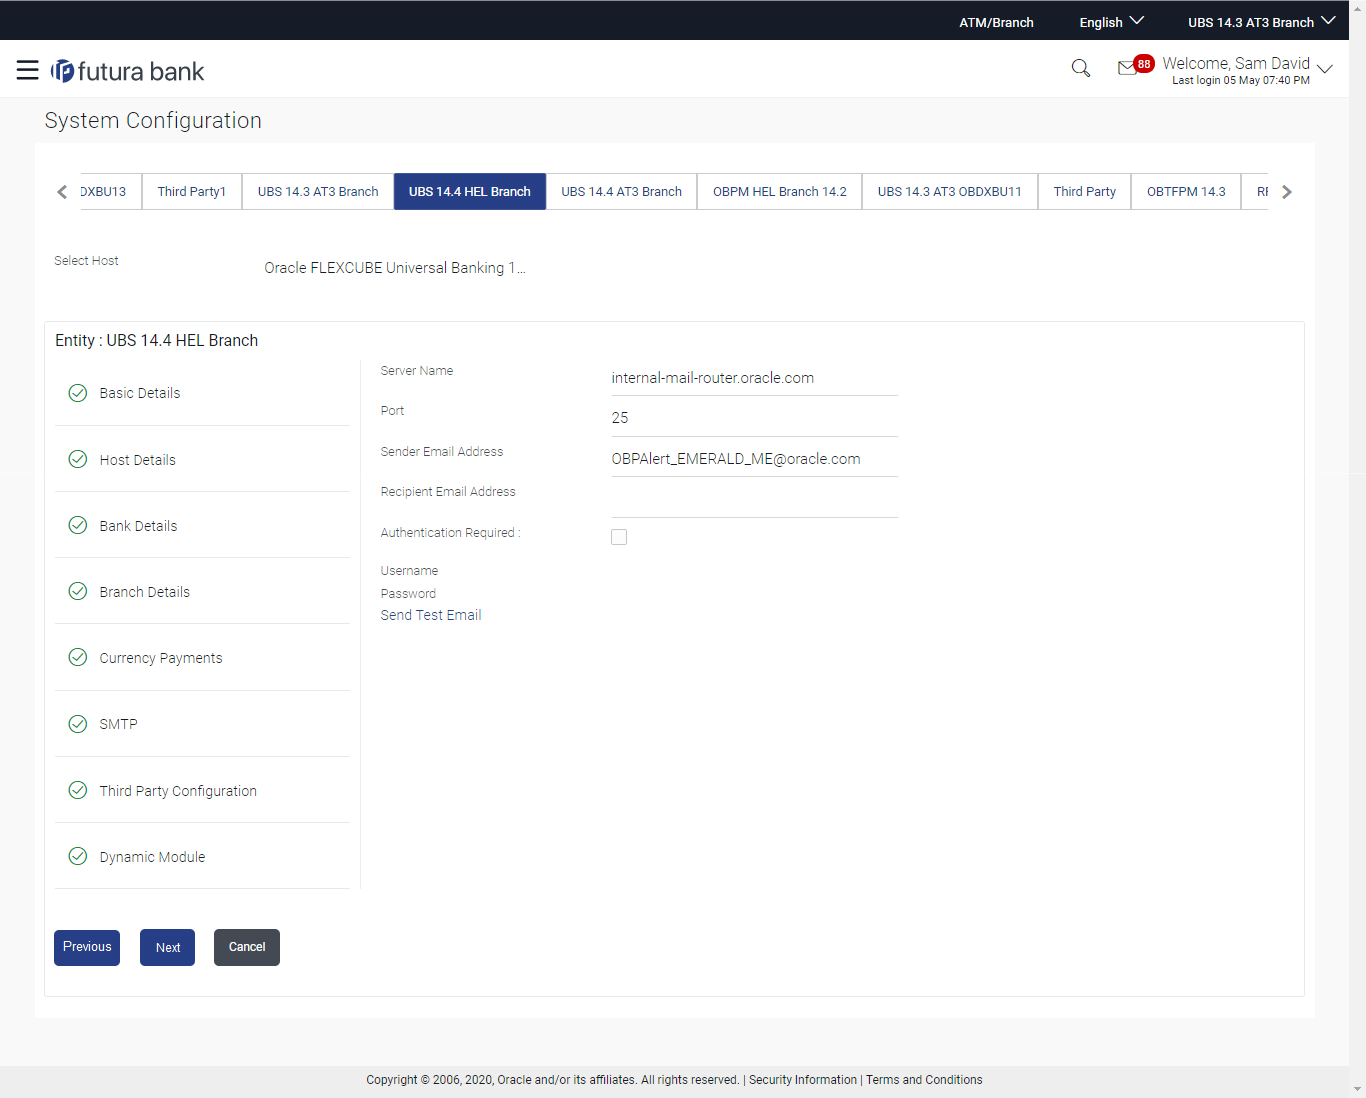Switch to UBS 14.4 AT3 Branch tab
Viewport: 1366px width, 1098px height.
click(x=621, y=191)
